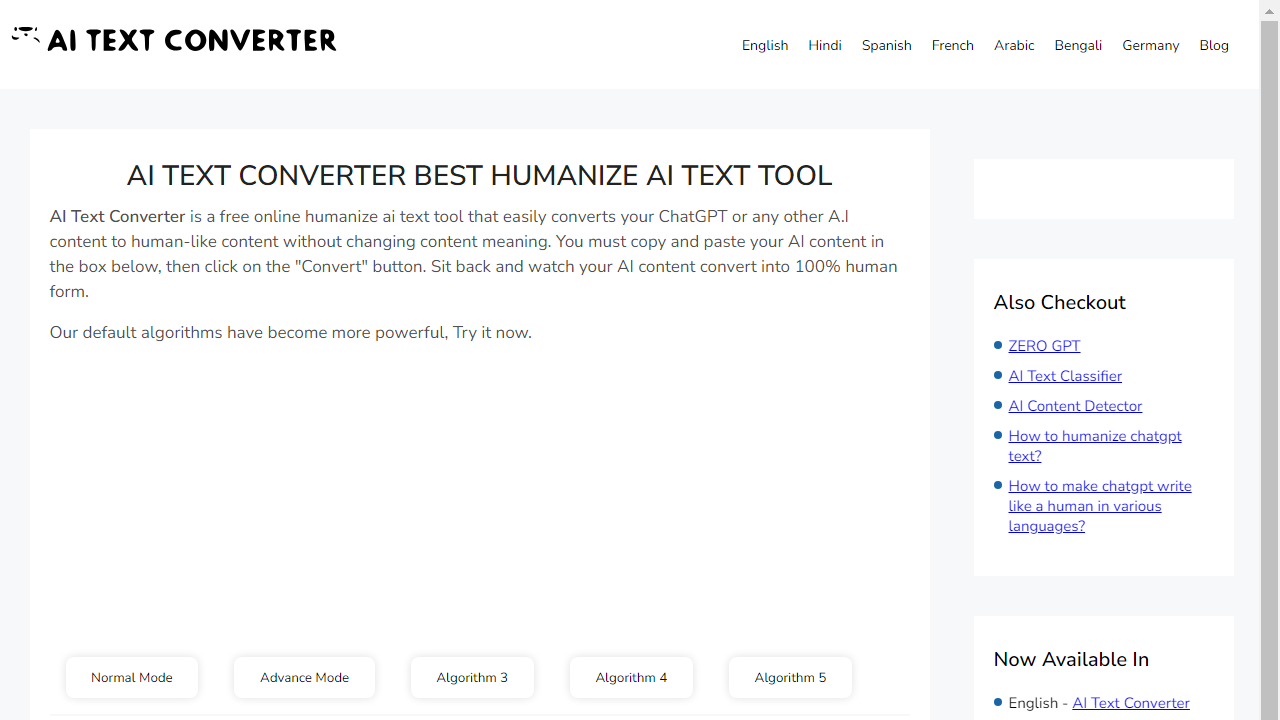The image size is (1280, 720).
Task: Go to the French language page
Action: (953, 45)
